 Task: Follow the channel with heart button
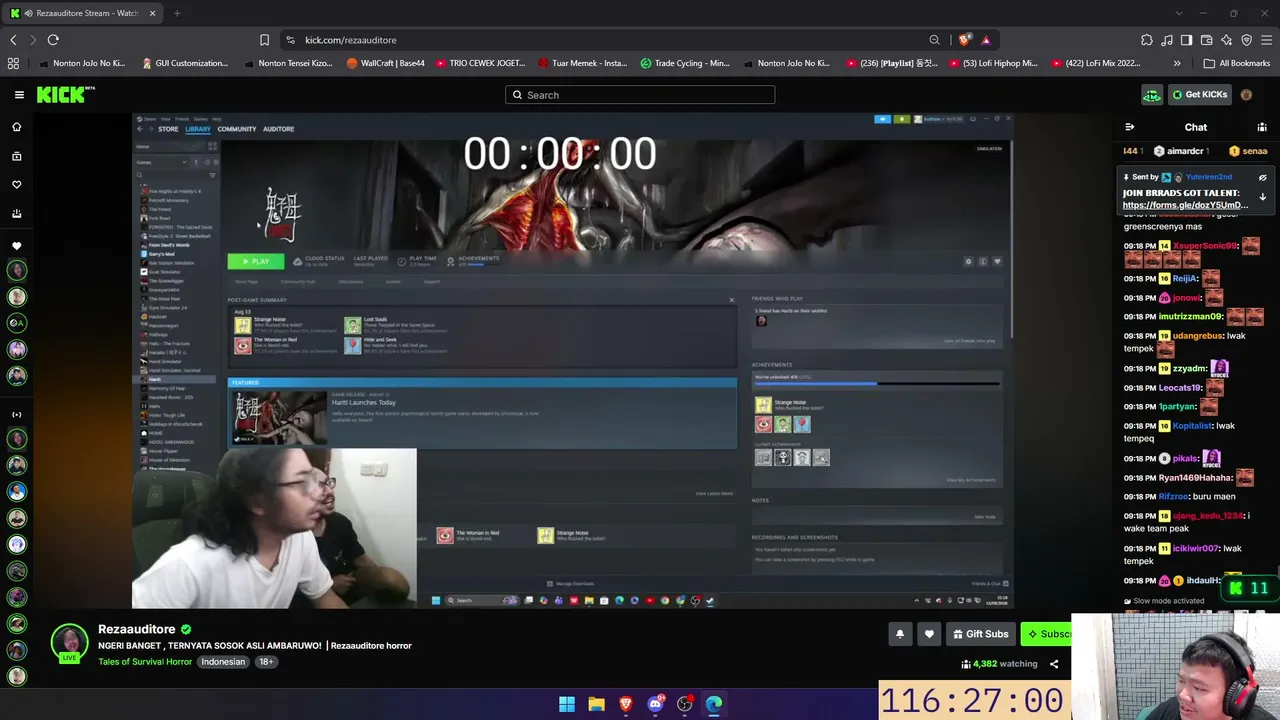929,634
